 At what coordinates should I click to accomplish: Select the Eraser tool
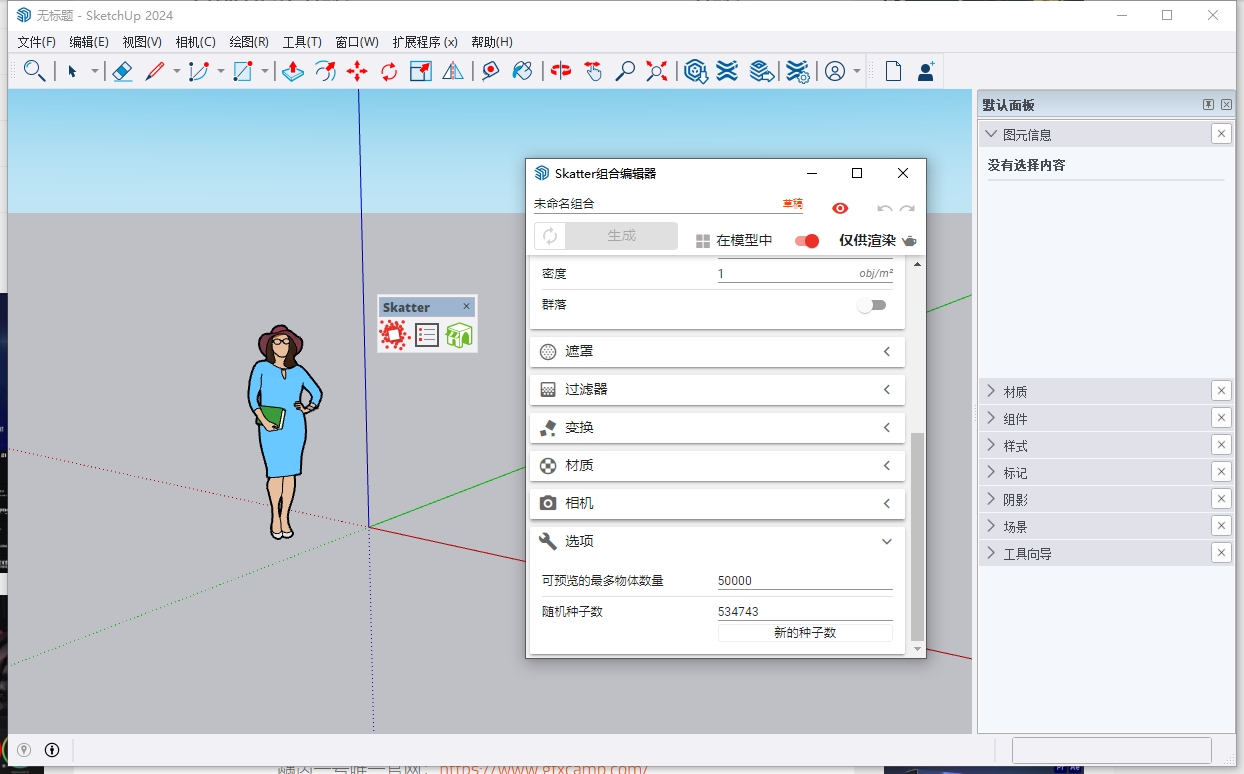click(x=122, y=71)
